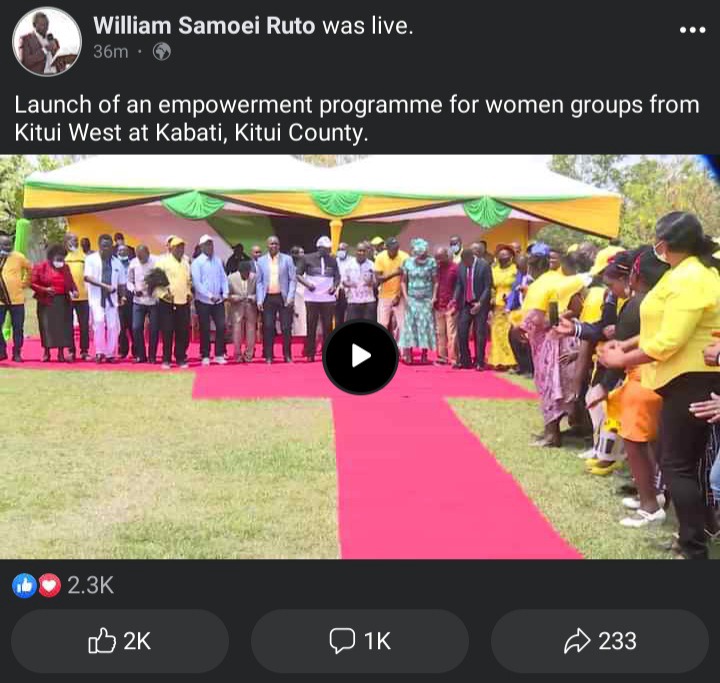Screen dimensions: 720x683
Task: Click the red heart reaction icon
Action: 49,586
